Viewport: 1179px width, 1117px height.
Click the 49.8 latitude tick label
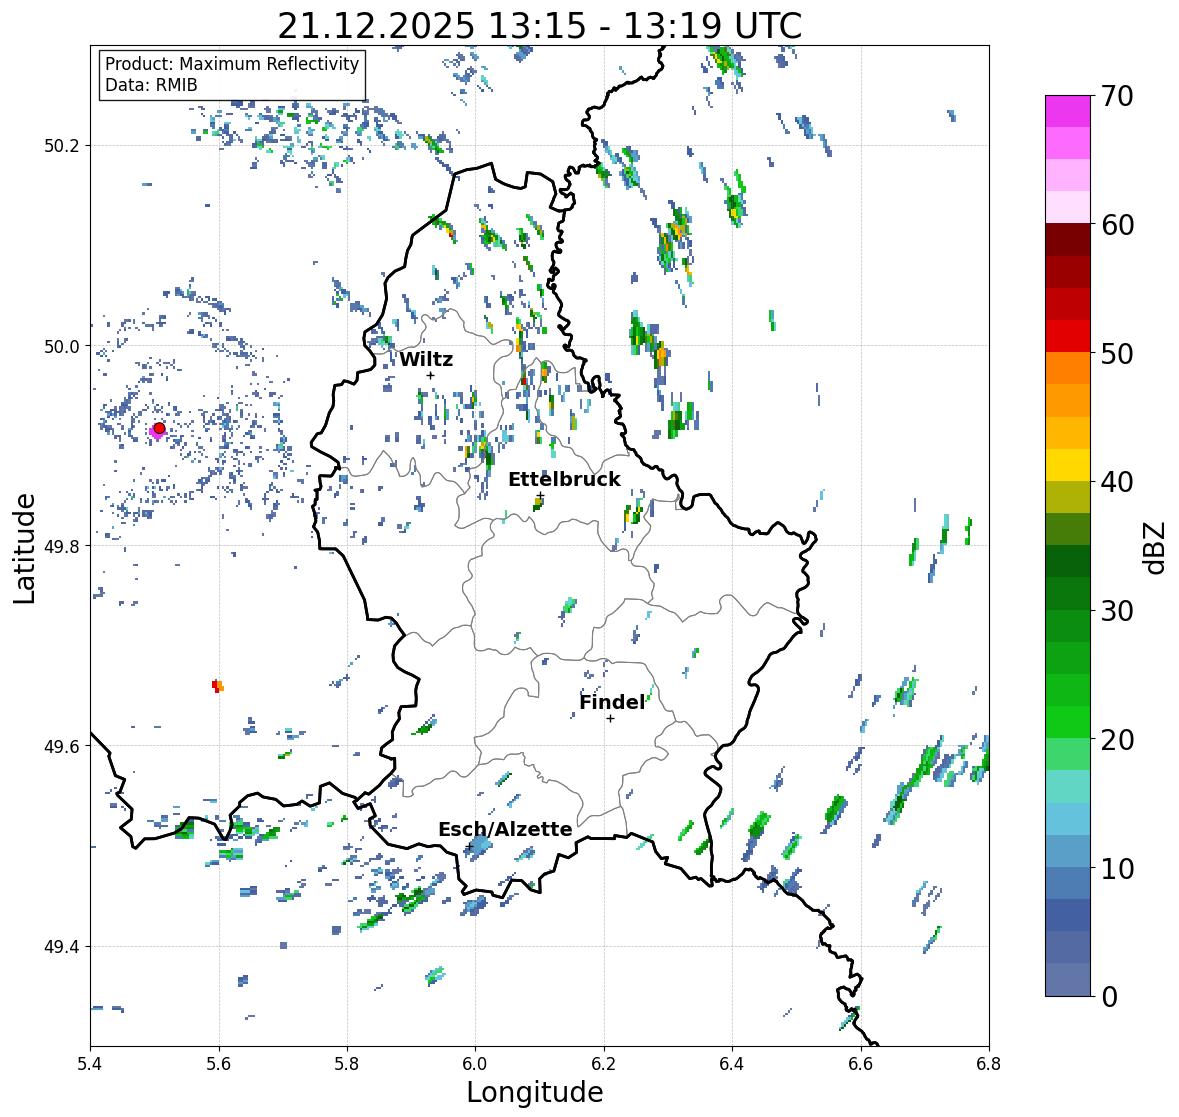click(62, 546)
